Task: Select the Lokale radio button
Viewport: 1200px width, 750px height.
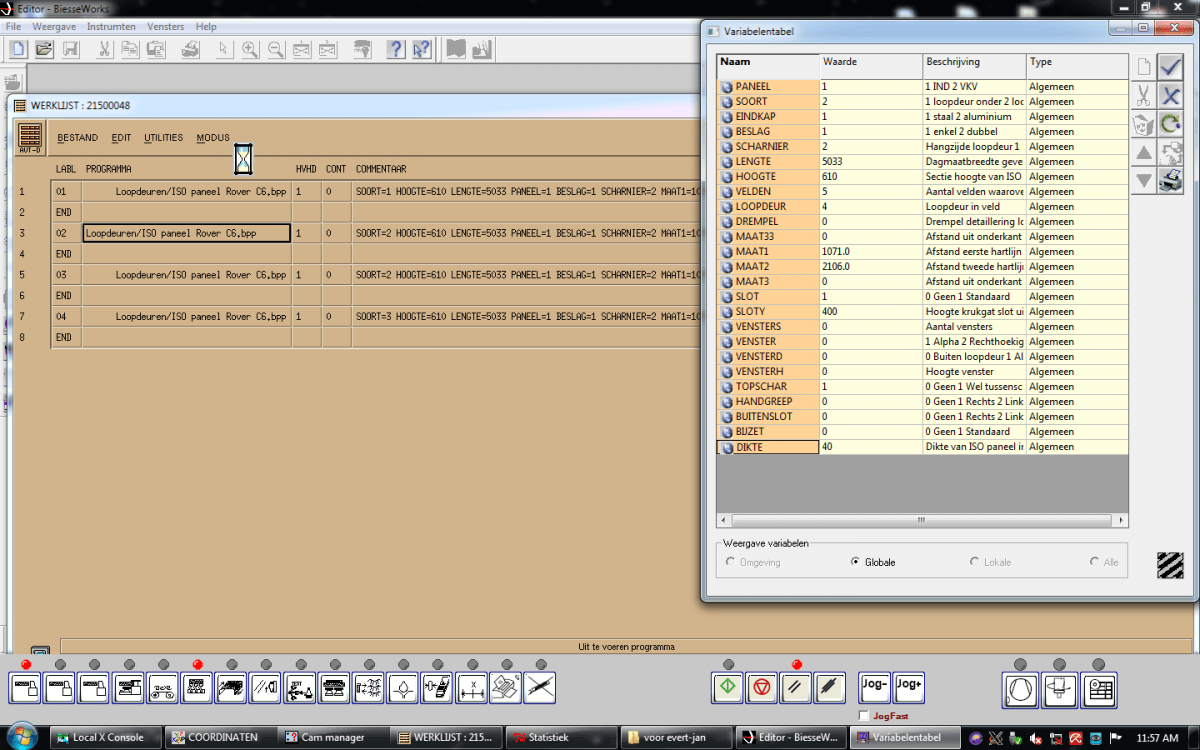Action: [x=975, y=562]
